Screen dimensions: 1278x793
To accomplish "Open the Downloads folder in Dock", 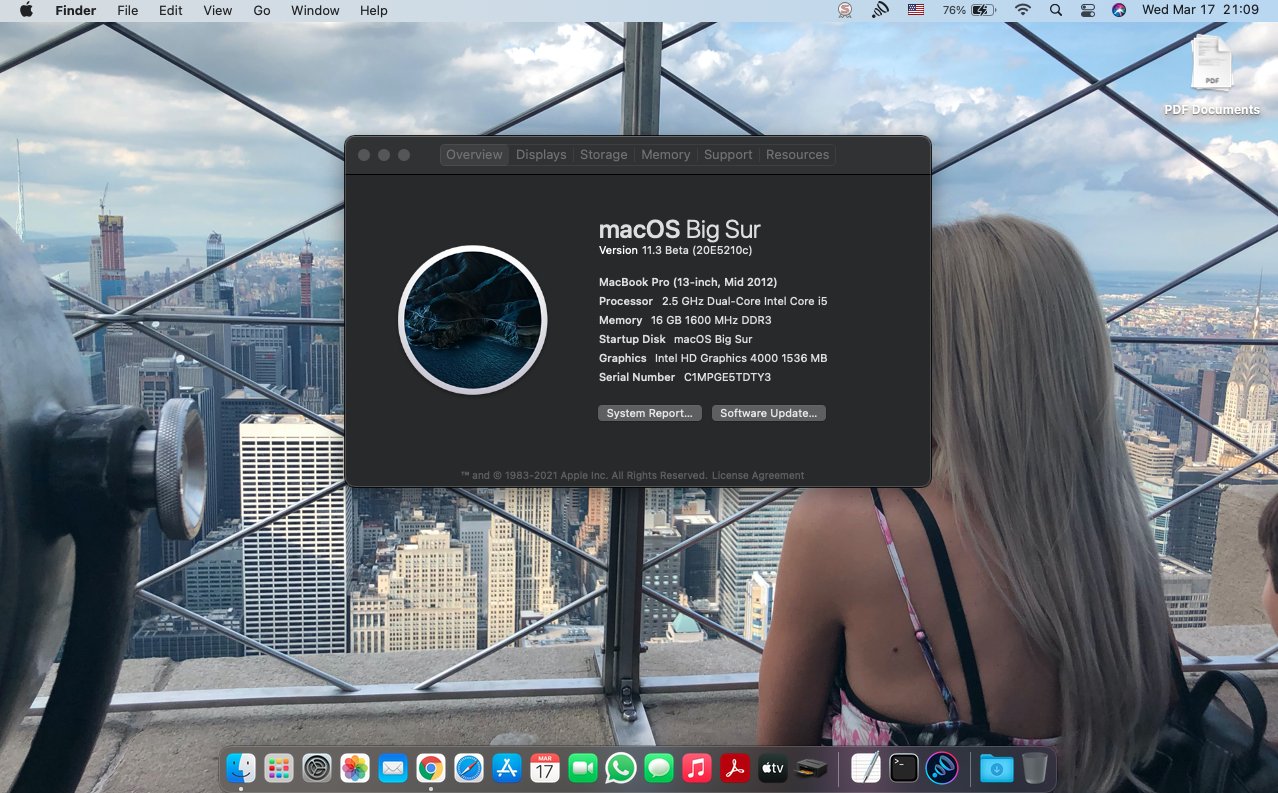I will [996, 768].
